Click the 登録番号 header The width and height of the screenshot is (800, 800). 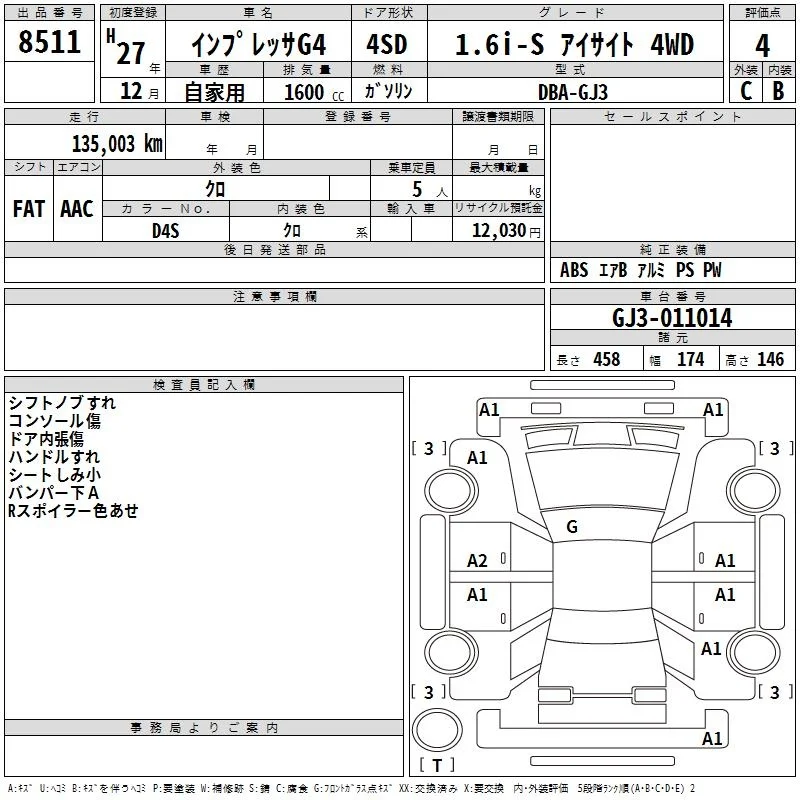click(358, 117)
